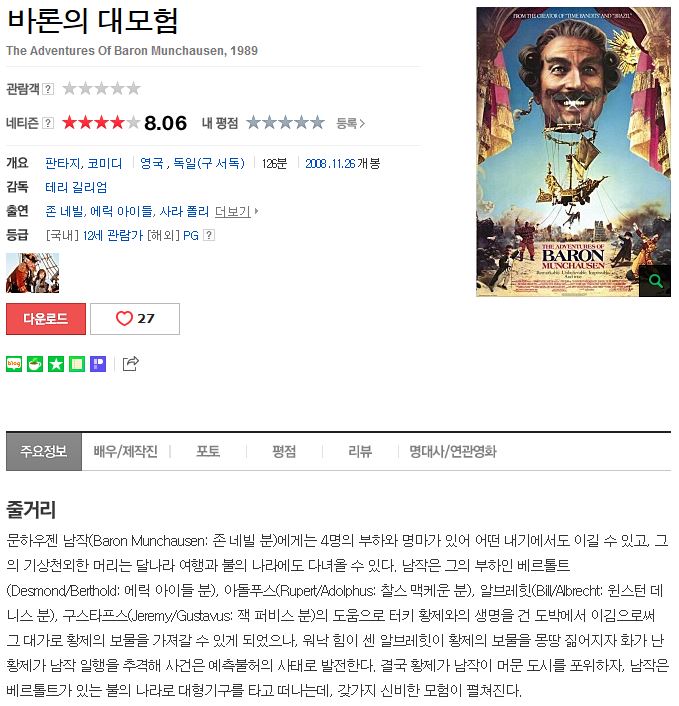The width and height of the screenshot is (679, 706).
Task: Click the red 다운로드 button
Action: 46,319
